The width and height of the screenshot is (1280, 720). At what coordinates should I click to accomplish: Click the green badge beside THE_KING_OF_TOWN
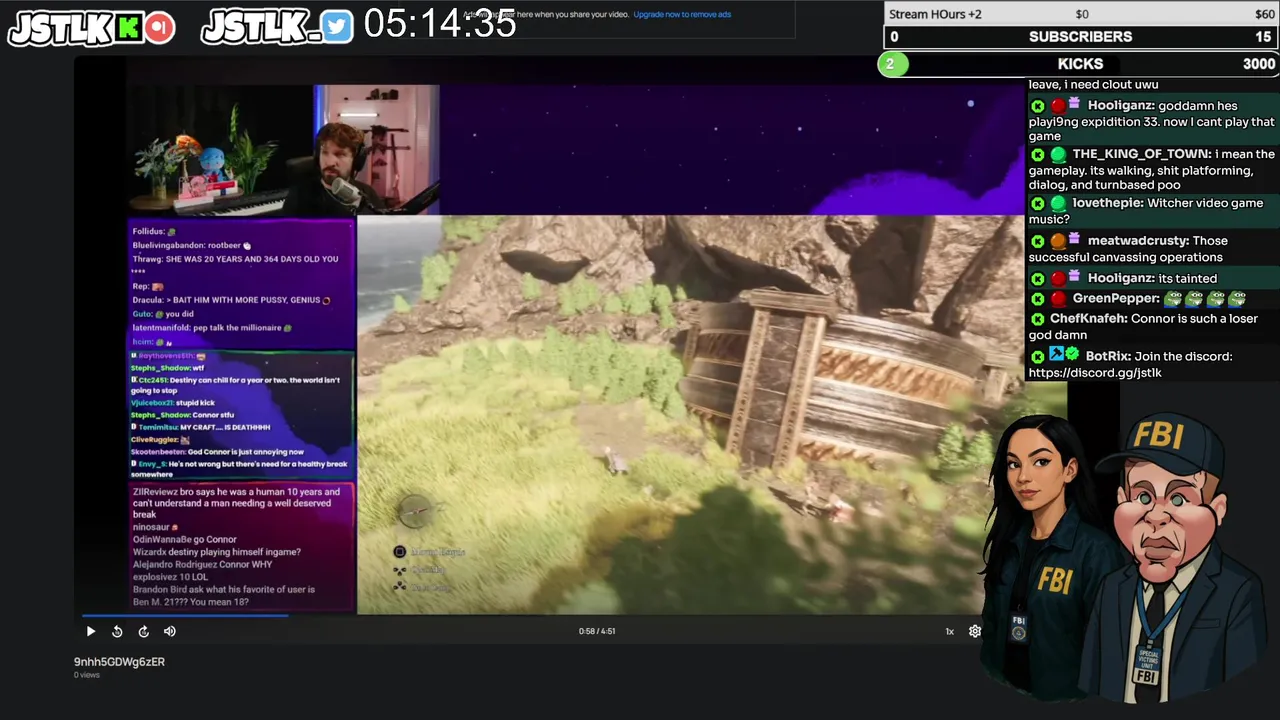(x=1058, y=155)
